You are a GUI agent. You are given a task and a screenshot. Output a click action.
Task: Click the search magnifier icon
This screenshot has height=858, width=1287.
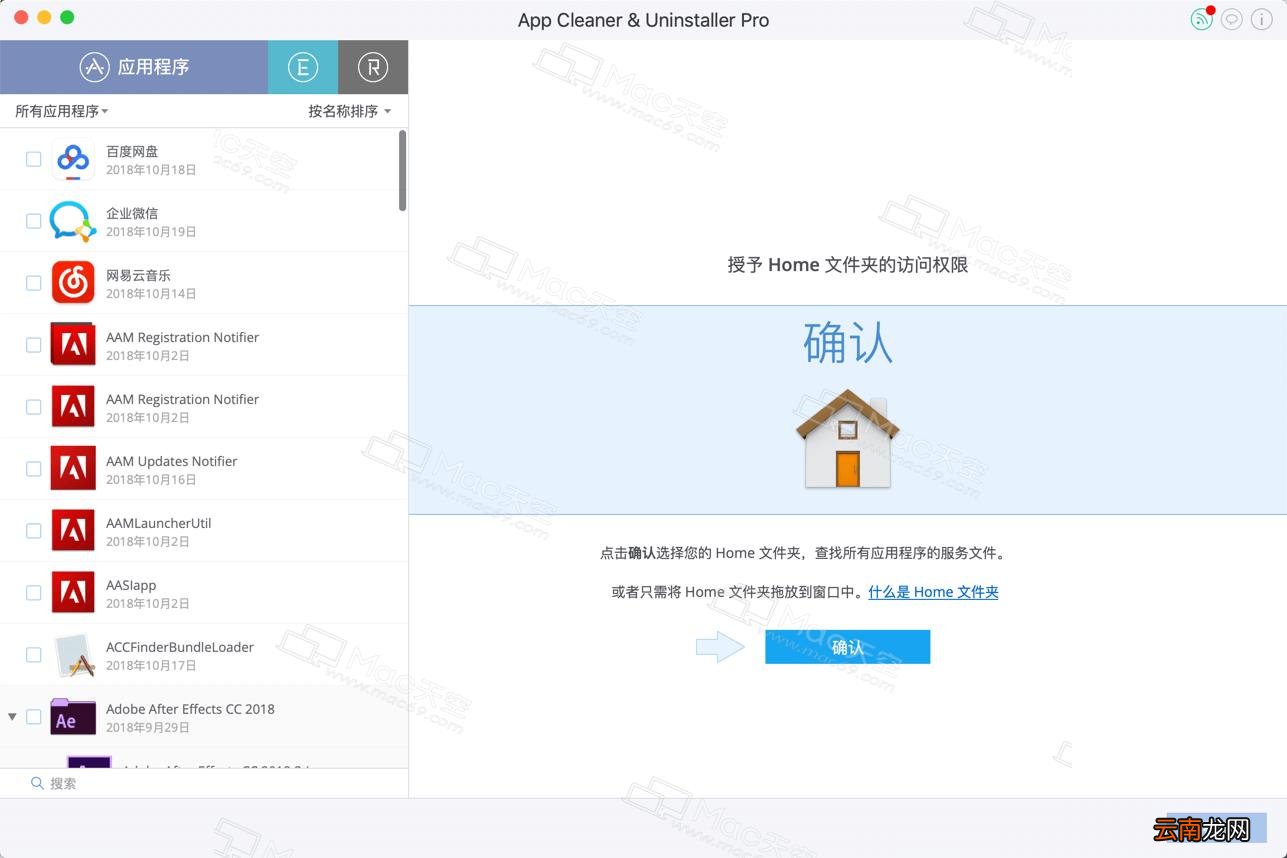[37, 783]
